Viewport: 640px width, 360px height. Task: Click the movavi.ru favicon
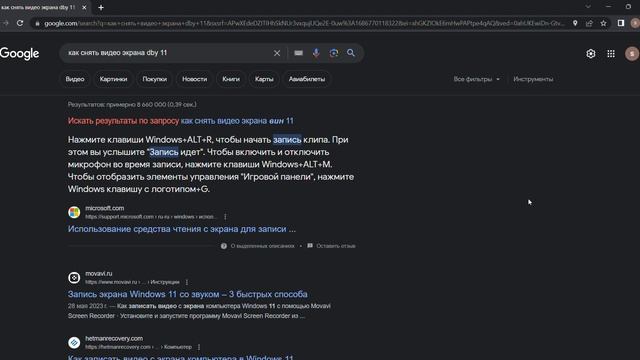click(x=74, y=278)
